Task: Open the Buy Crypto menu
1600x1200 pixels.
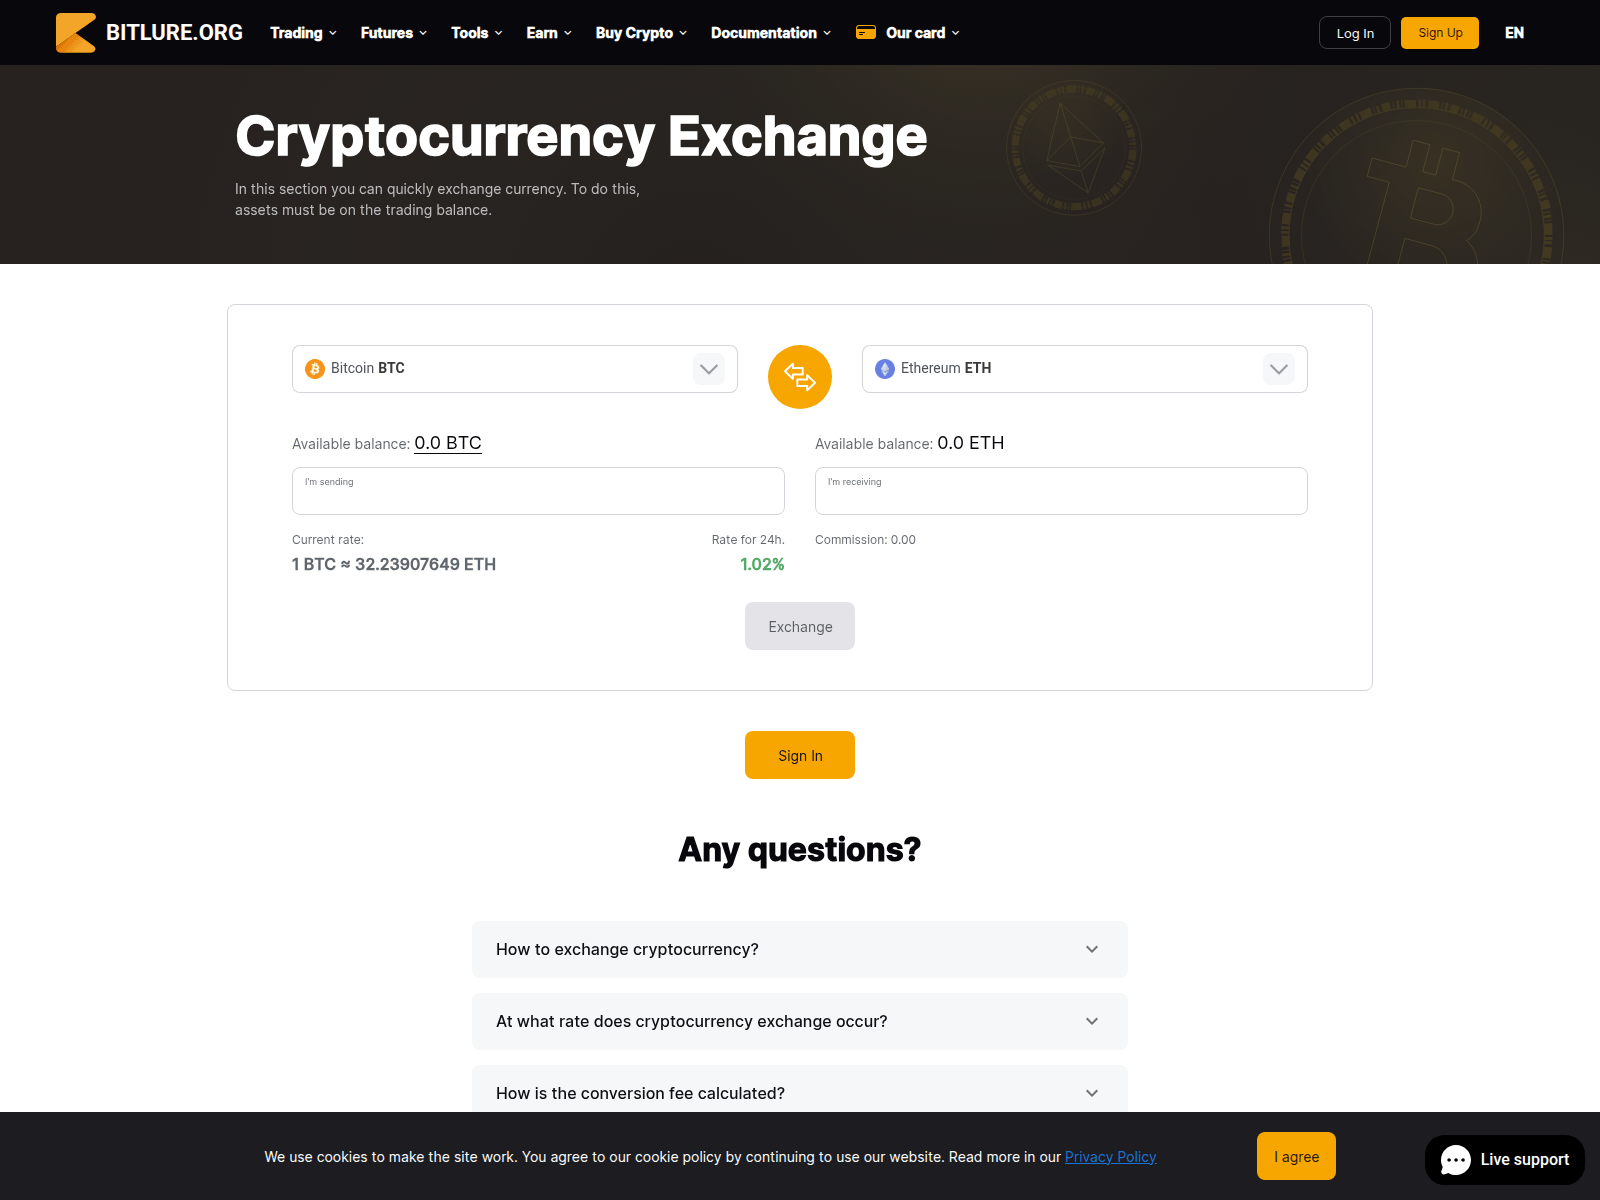Action: [x=641, y=33]
